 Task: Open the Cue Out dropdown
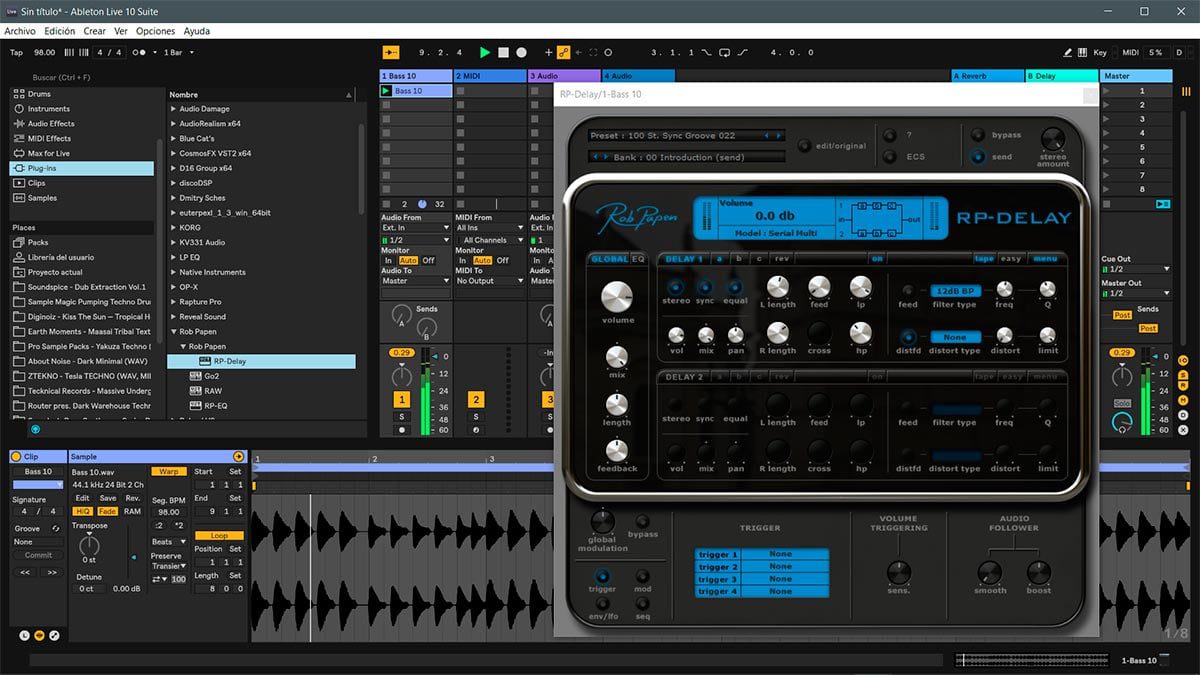click(x=1136, y=268)
